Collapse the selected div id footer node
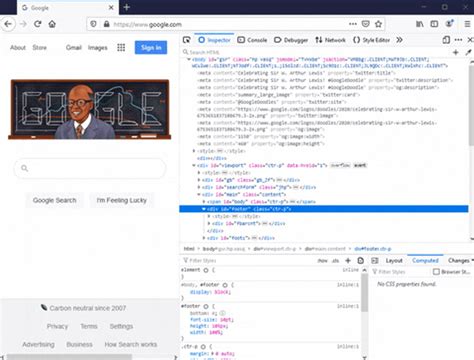The image size is (474, 360). point(204,209)
